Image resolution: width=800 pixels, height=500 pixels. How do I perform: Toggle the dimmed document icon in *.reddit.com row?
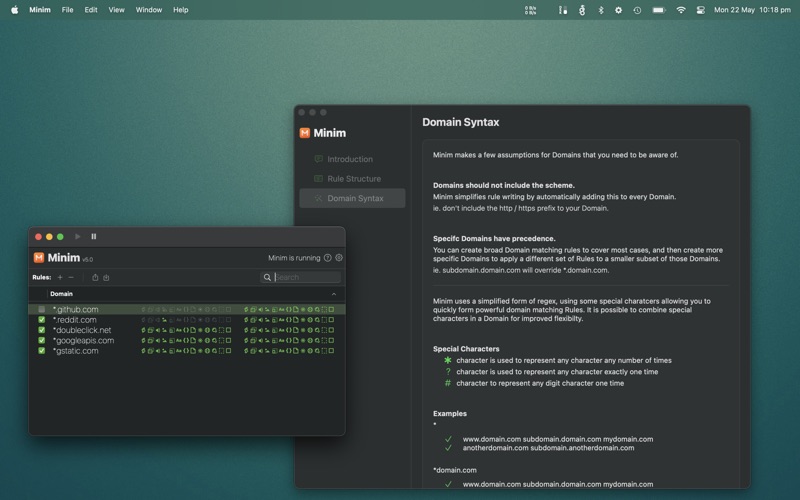pos(193,320)
